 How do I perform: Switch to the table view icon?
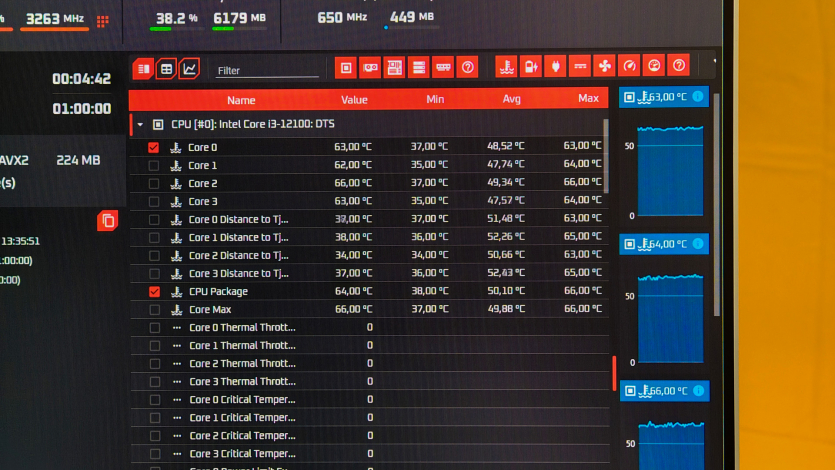coord(166,69)
